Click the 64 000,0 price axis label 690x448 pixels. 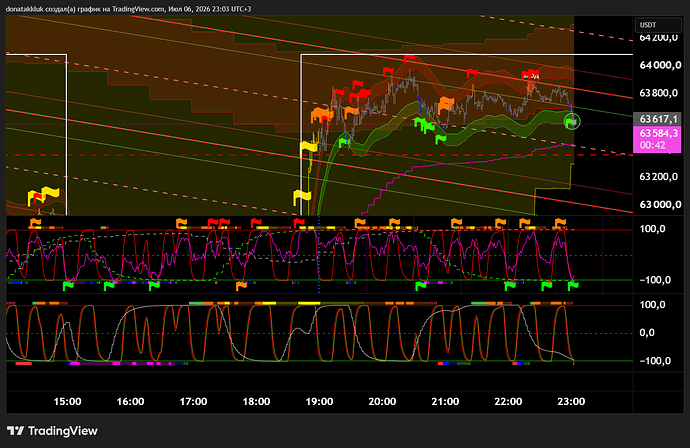click(x=660, y=65)
